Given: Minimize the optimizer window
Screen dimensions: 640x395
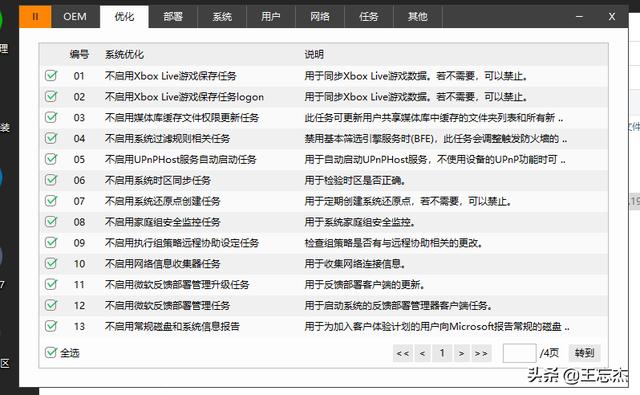Looking at the screenshot, I should coord(579,17).
